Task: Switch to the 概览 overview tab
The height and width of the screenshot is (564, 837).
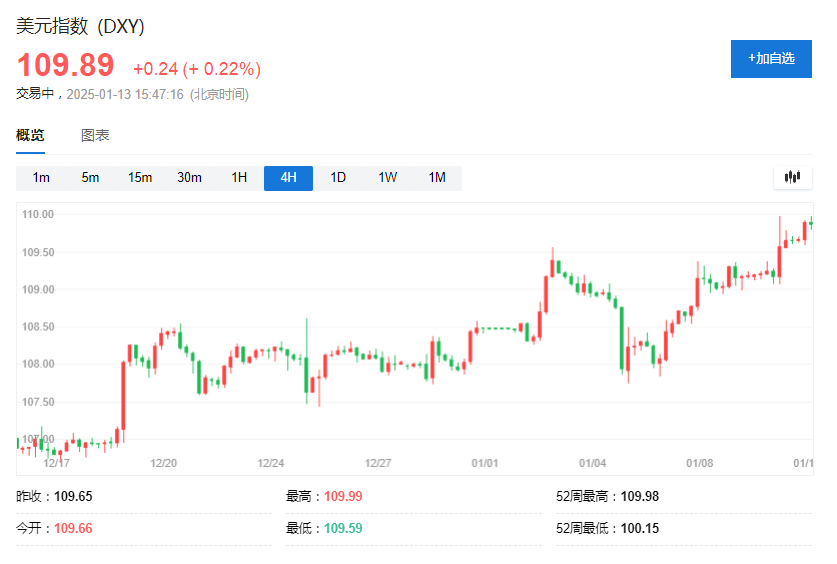Action: coord(30,136)
